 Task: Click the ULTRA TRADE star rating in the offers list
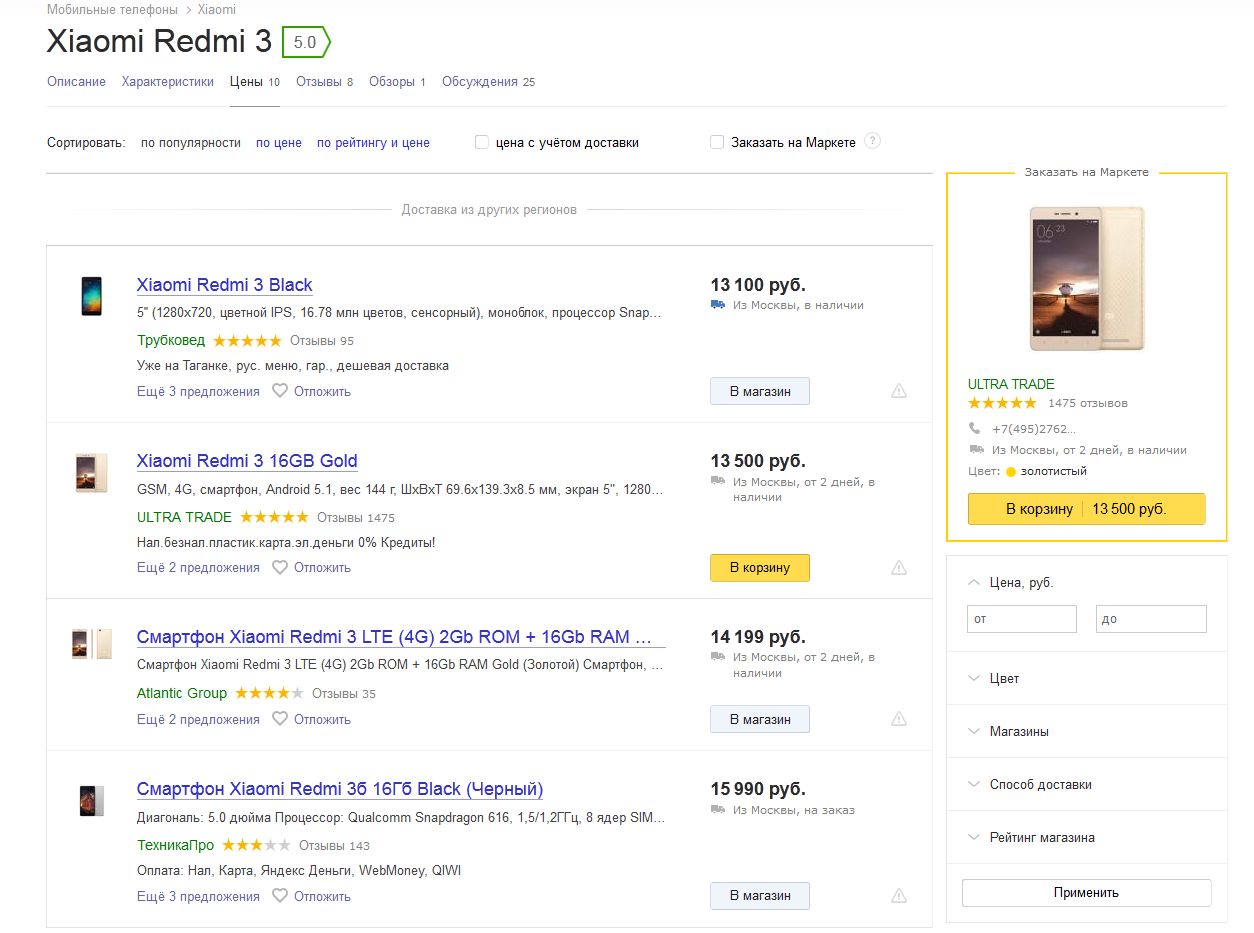click(x=274, y=517)
